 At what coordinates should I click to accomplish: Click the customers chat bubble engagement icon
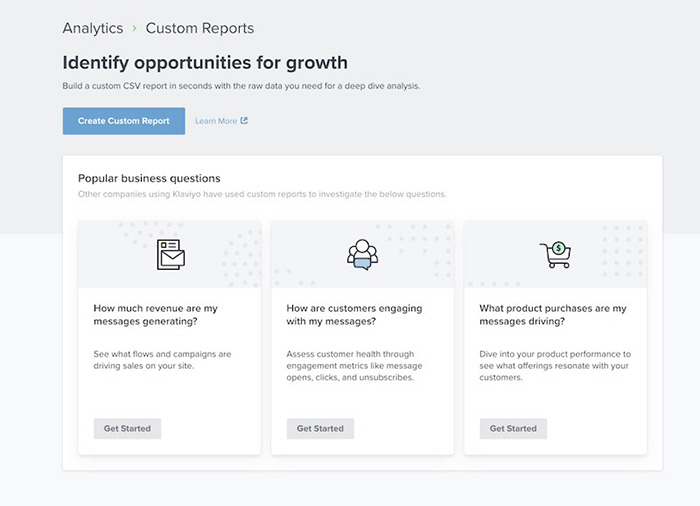(362, 254)
